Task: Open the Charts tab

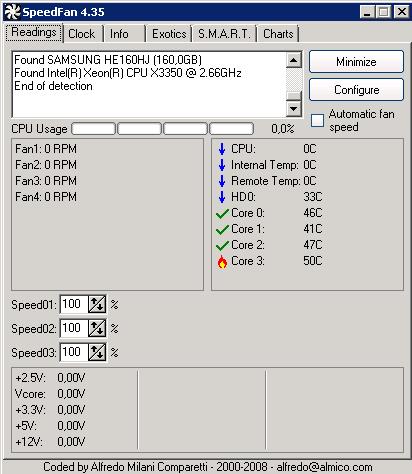Action: [278, 34]
